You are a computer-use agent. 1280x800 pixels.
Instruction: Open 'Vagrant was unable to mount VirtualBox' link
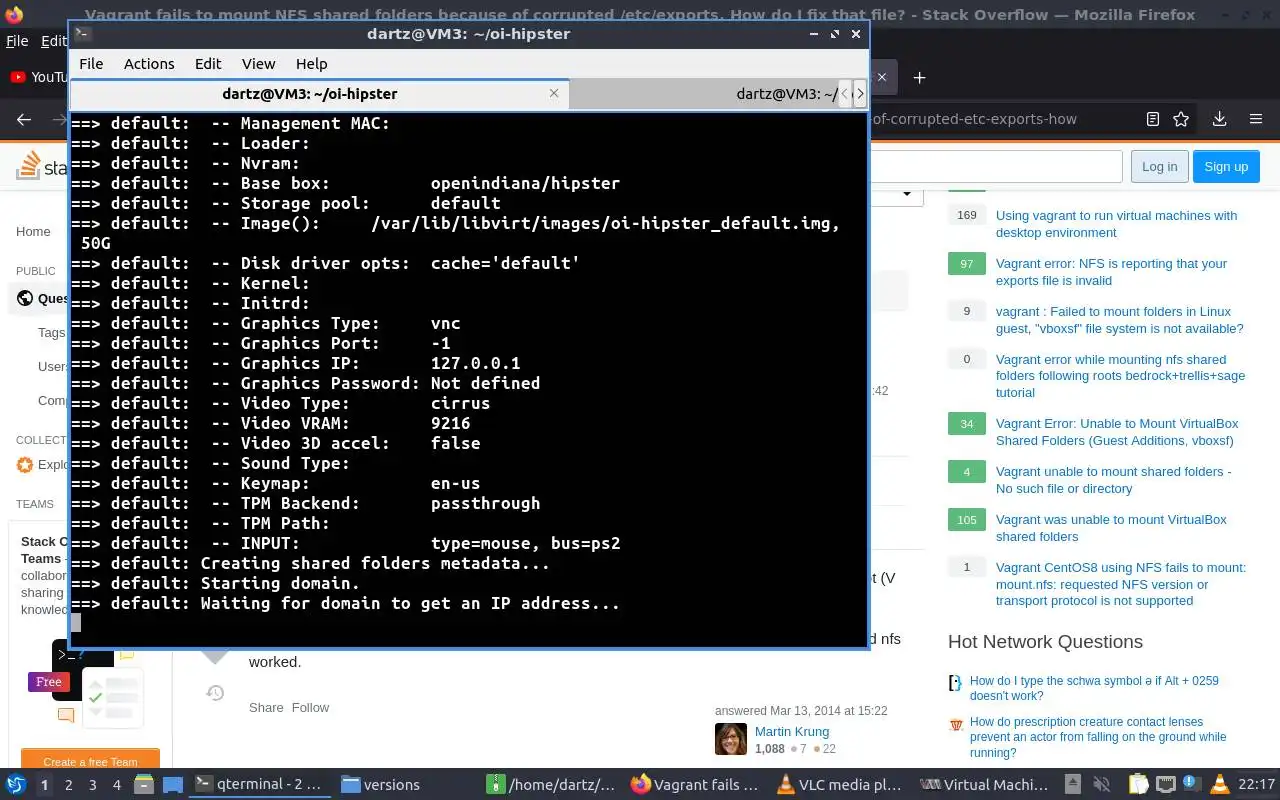[1111, 528]
